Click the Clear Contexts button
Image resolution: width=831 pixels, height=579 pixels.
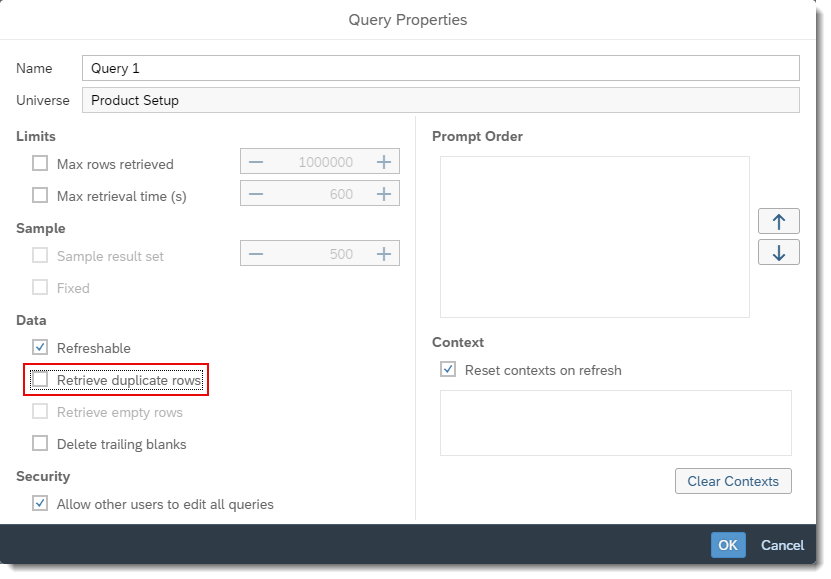[732, 481]
